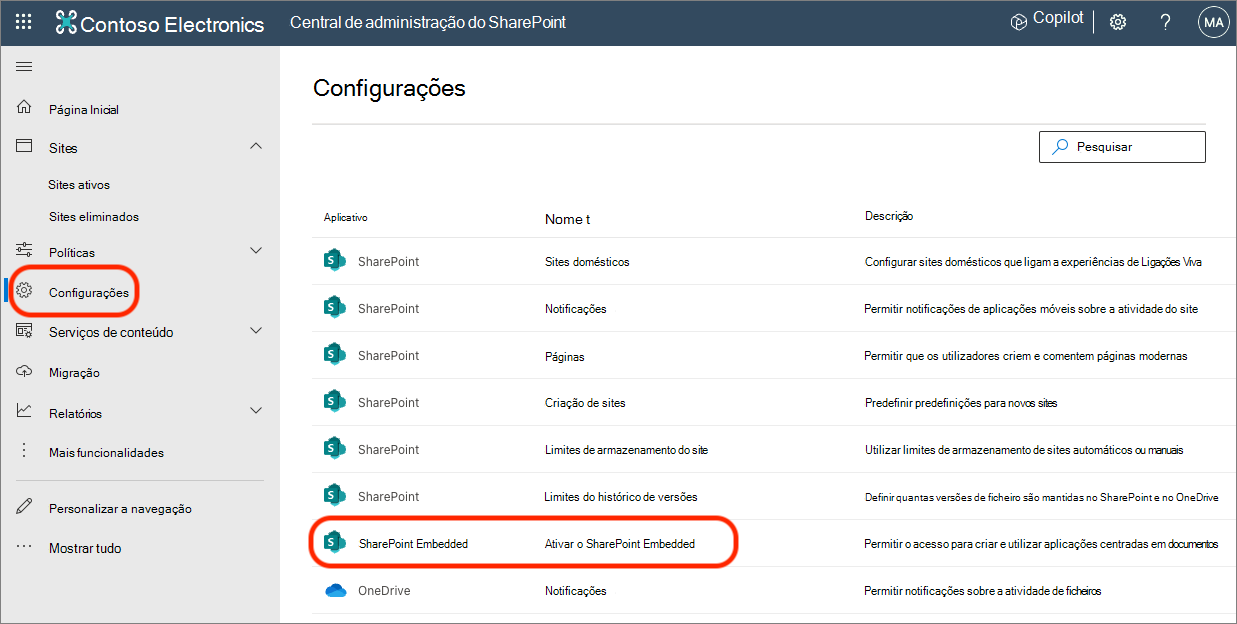Open the app launcher waffle icon

(x=24, y=21)
